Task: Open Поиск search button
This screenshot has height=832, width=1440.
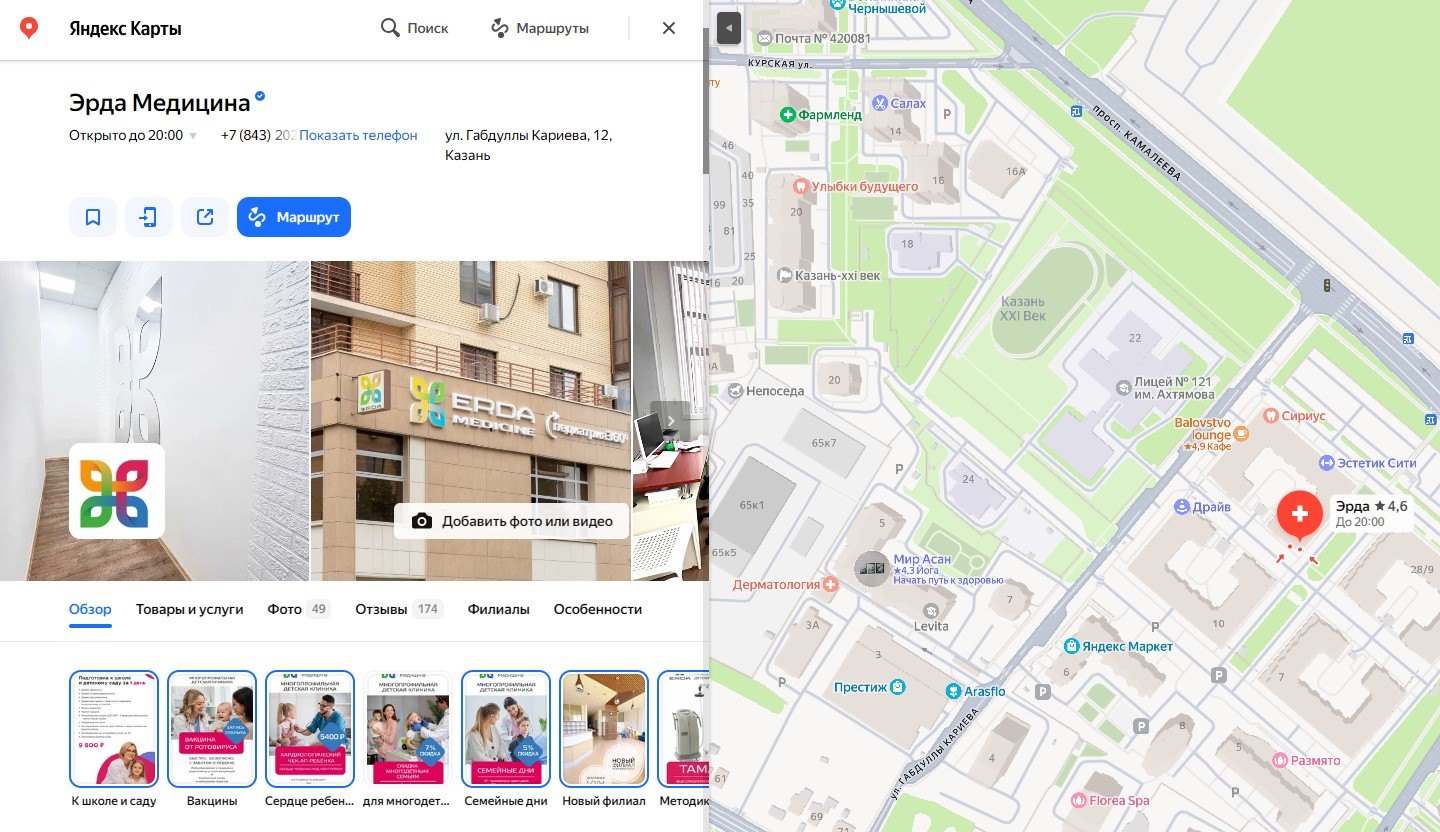Action: (x=415, y=28)
